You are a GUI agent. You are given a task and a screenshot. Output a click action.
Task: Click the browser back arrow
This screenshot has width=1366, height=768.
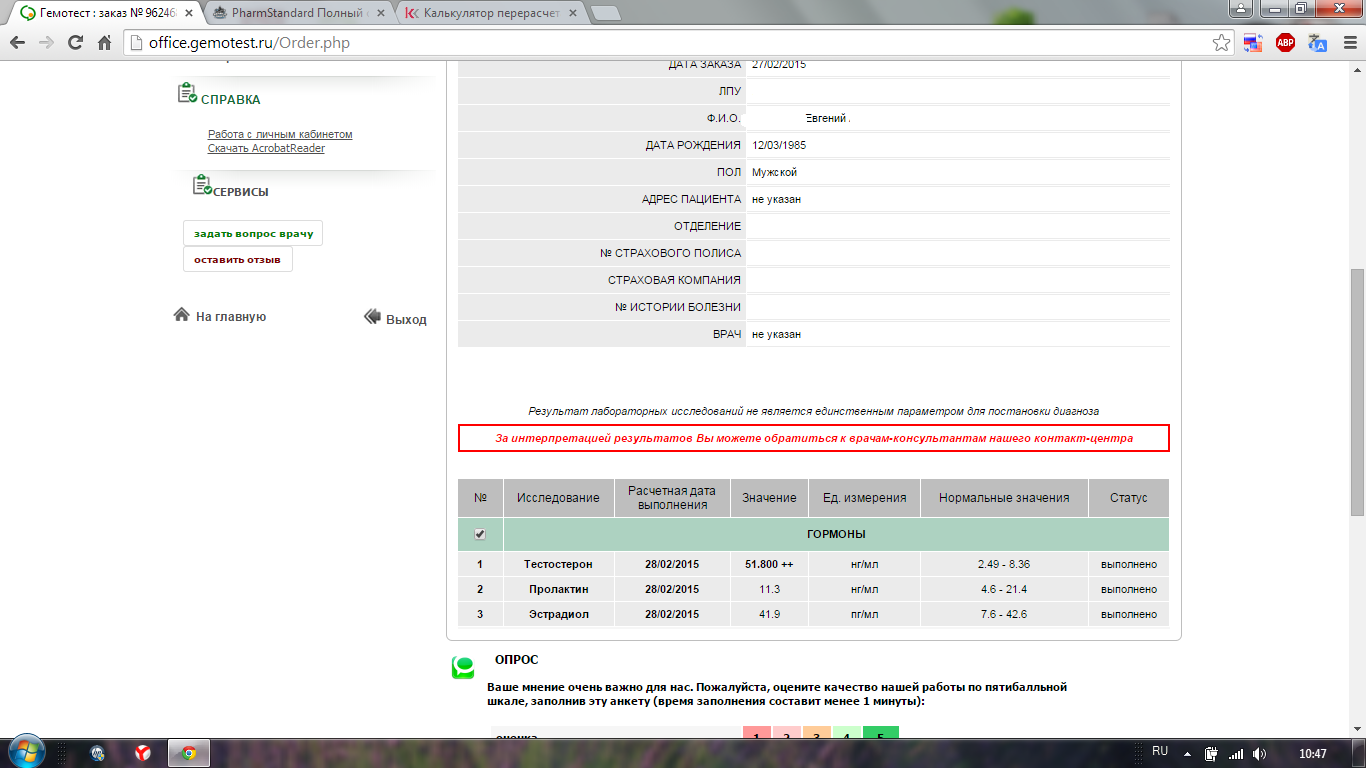click(x=17, y=43)
